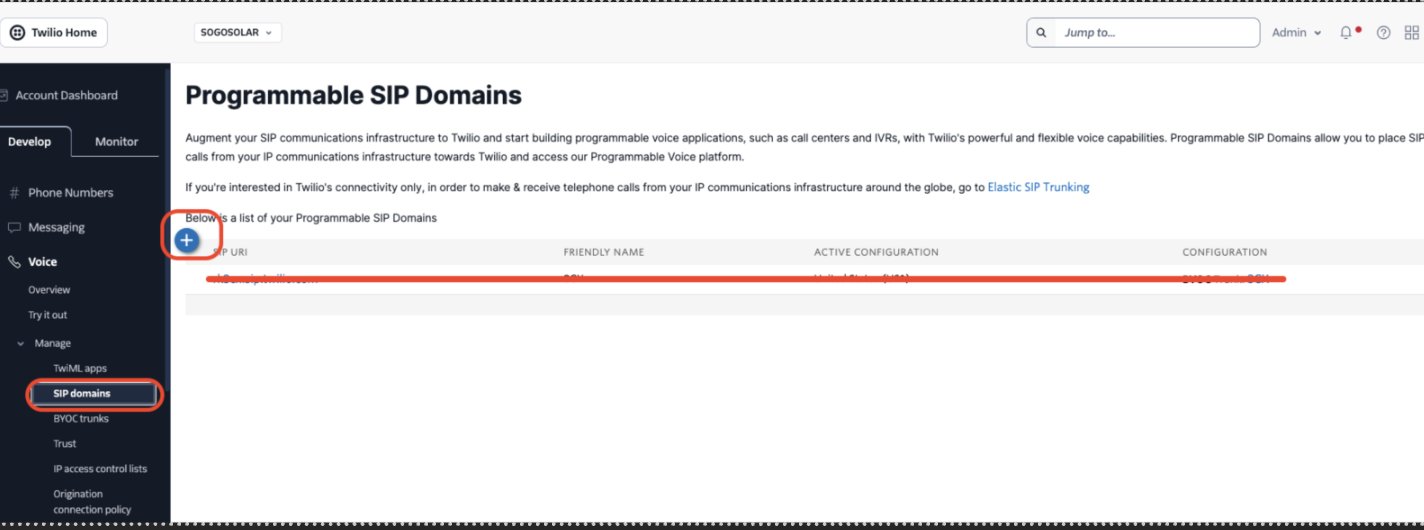Image resolution: width=1424 pixels, height=530 pixels.
Task: Click the search magnifier icon
Action: 1041,33
